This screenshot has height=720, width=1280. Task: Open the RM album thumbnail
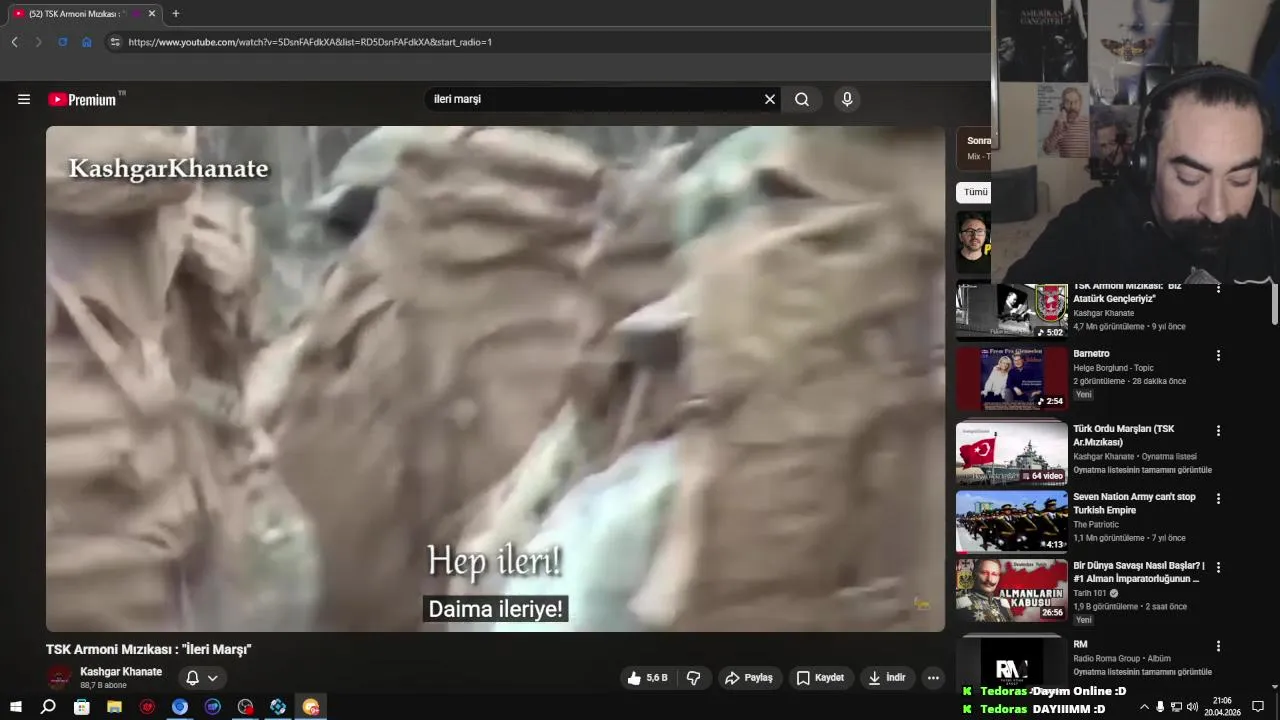coord(1011,661)
